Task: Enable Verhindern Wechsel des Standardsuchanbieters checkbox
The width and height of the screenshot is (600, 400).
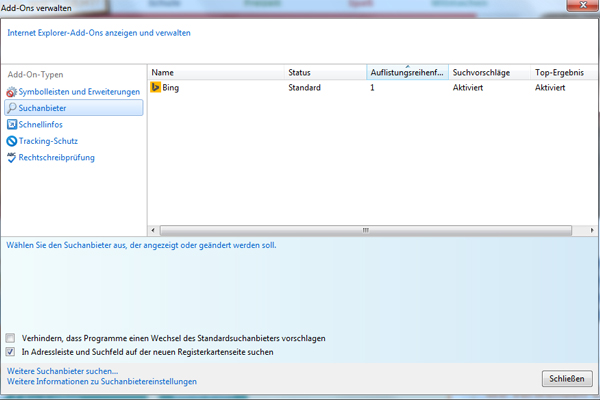Action: 11,338
